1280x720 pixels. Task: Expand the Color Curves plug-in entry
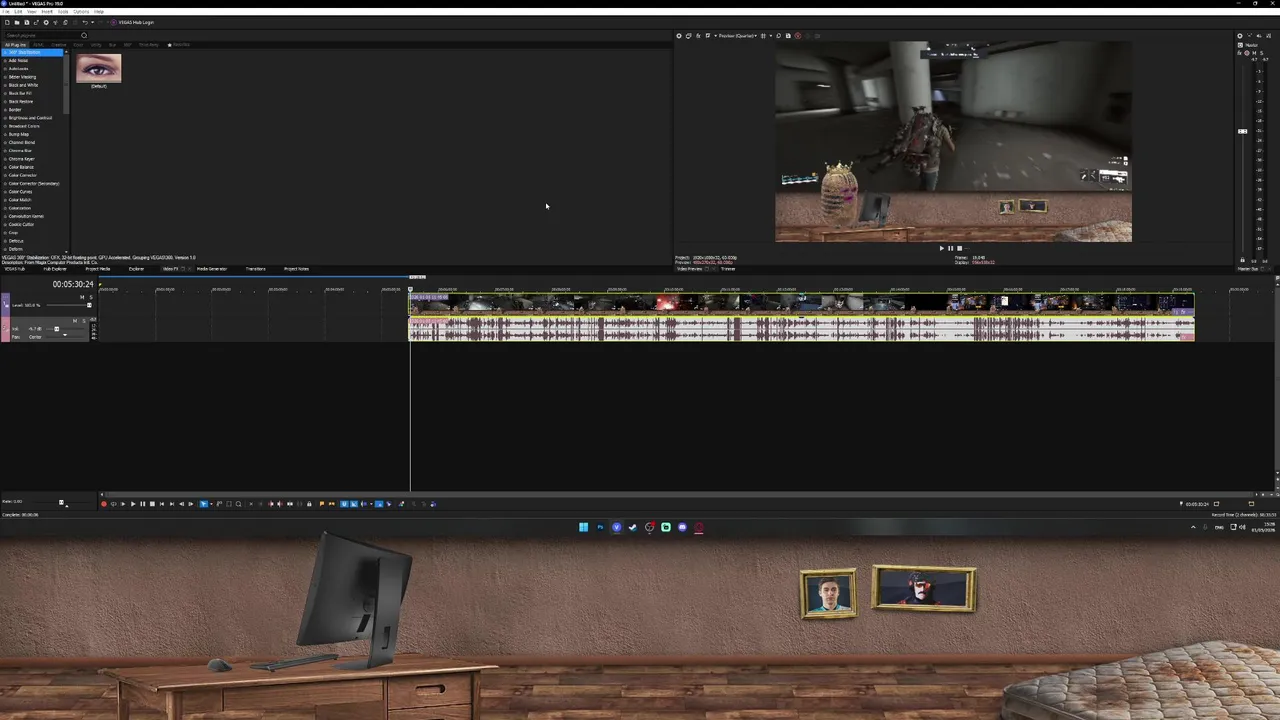[5, 192]
